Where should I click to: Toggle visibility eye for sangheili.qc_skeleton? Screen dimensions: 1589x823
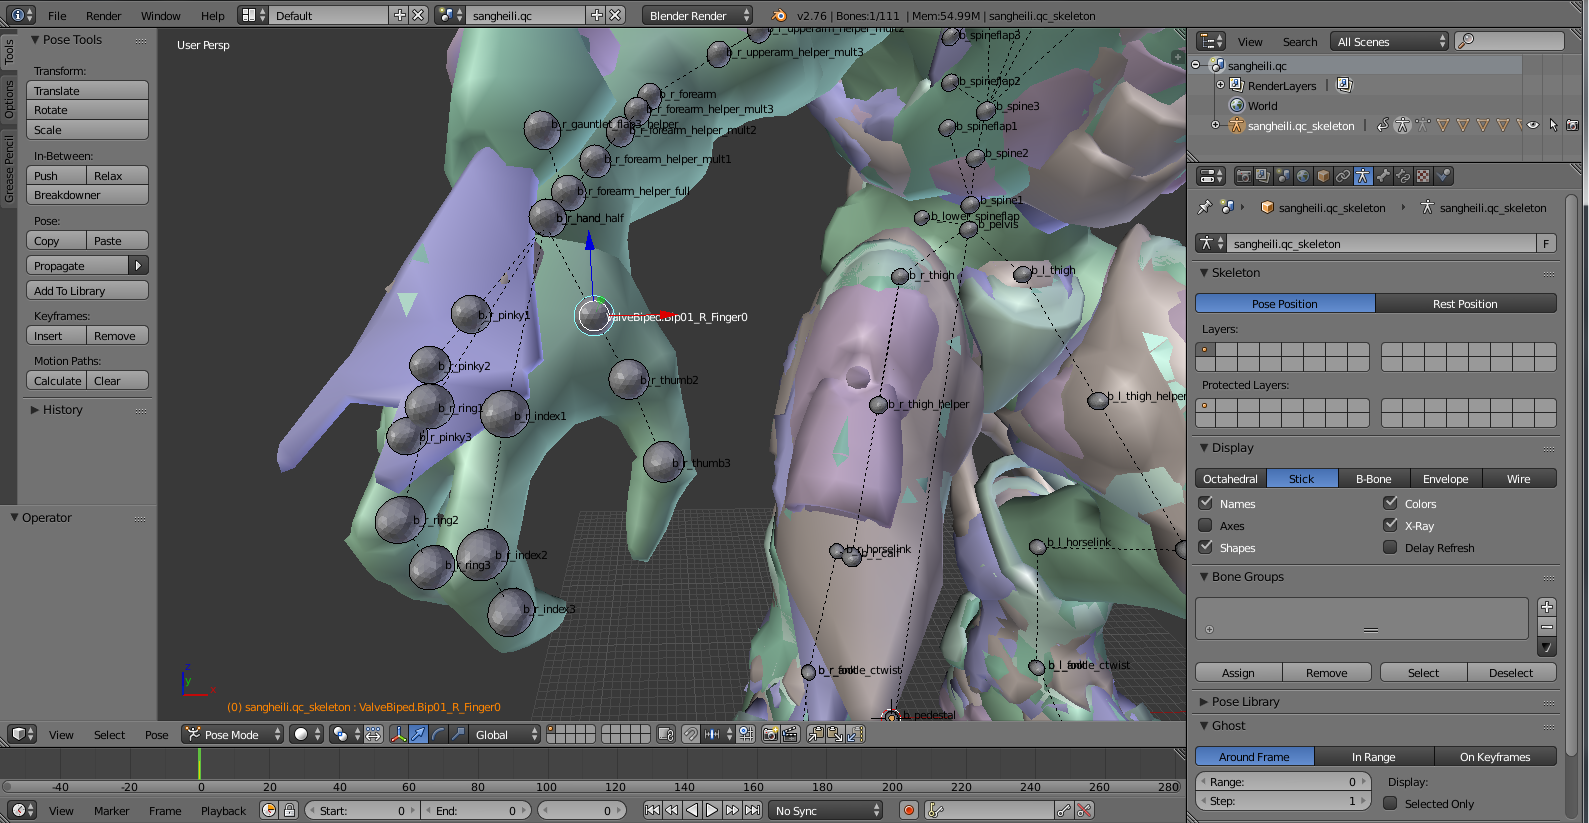(x=1532, y=125)
